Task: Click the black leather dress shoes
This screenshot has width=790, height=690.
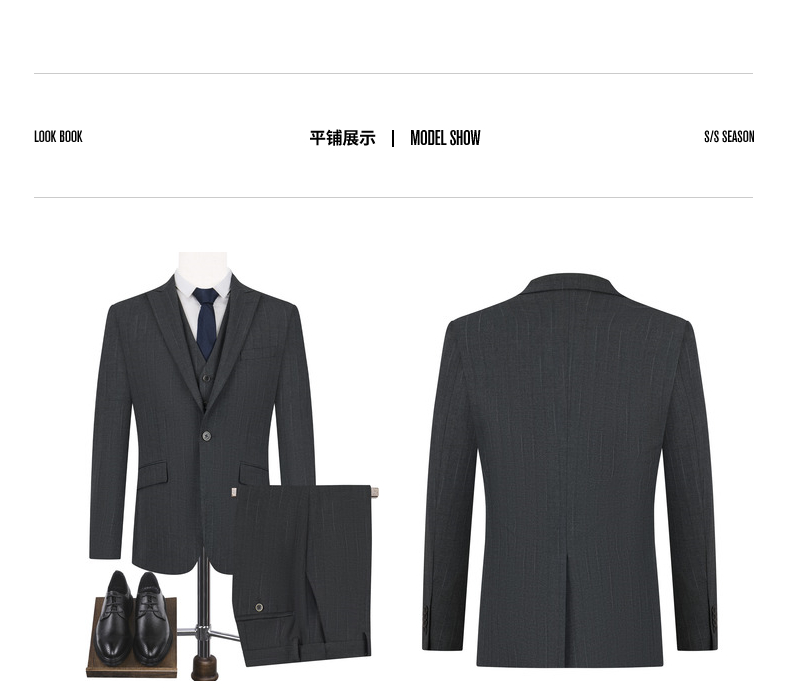Action: point(134,617)
